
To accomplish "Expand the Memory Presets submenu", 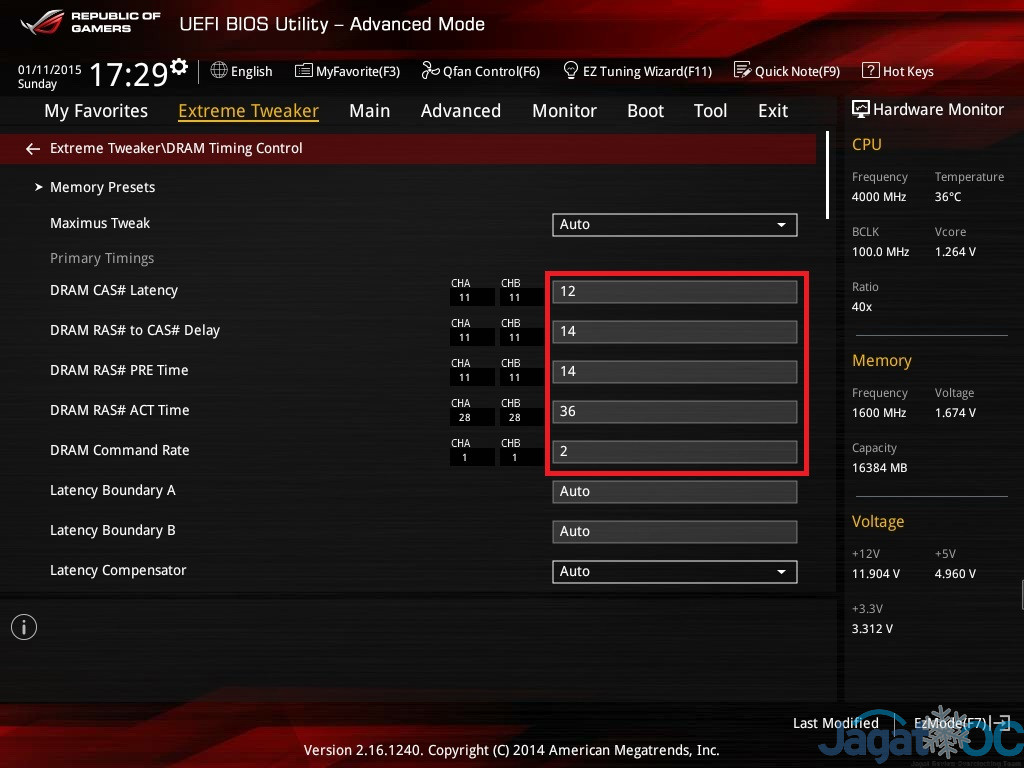I will coord(102,187).
